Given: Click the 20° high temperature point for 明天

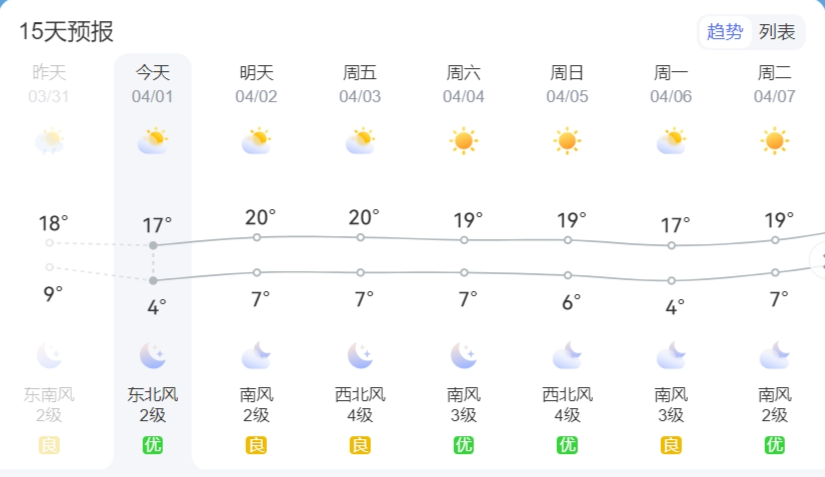Looking at the screenshot, I should [257, 237].
